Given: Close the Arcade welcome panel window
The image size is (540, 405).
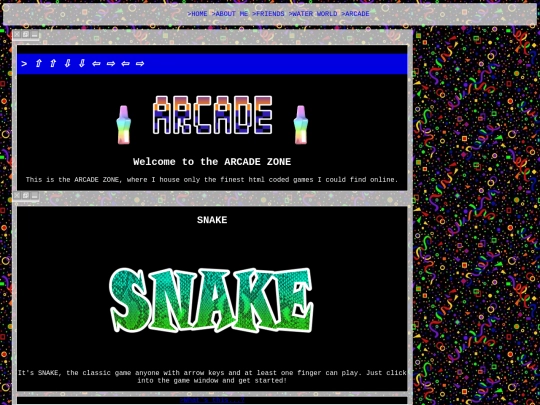Looking at the screenshot, I should point(17,34).
